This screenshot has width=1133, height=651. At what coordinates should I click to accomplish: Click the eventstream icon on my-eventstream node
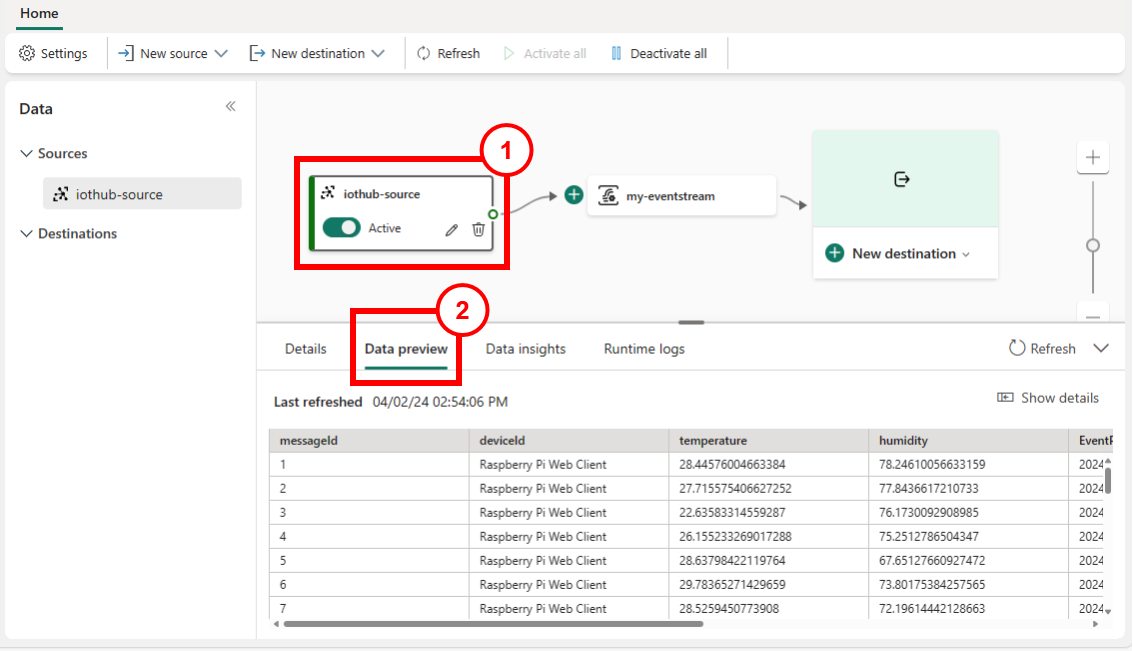[608, 195]
